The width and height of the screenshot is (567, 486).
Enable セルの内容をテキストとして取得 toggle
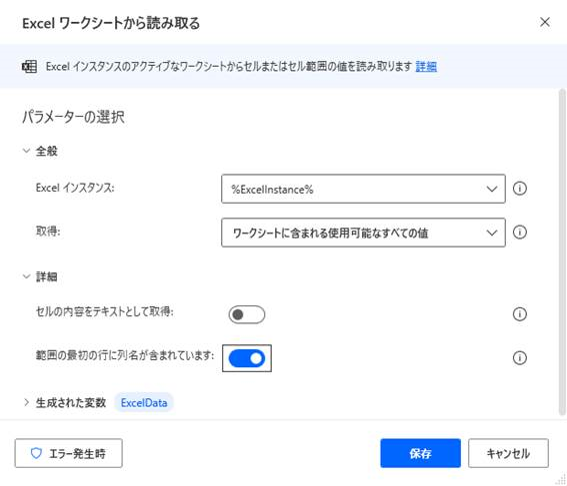pyautogui.click(x=247, y=315)
